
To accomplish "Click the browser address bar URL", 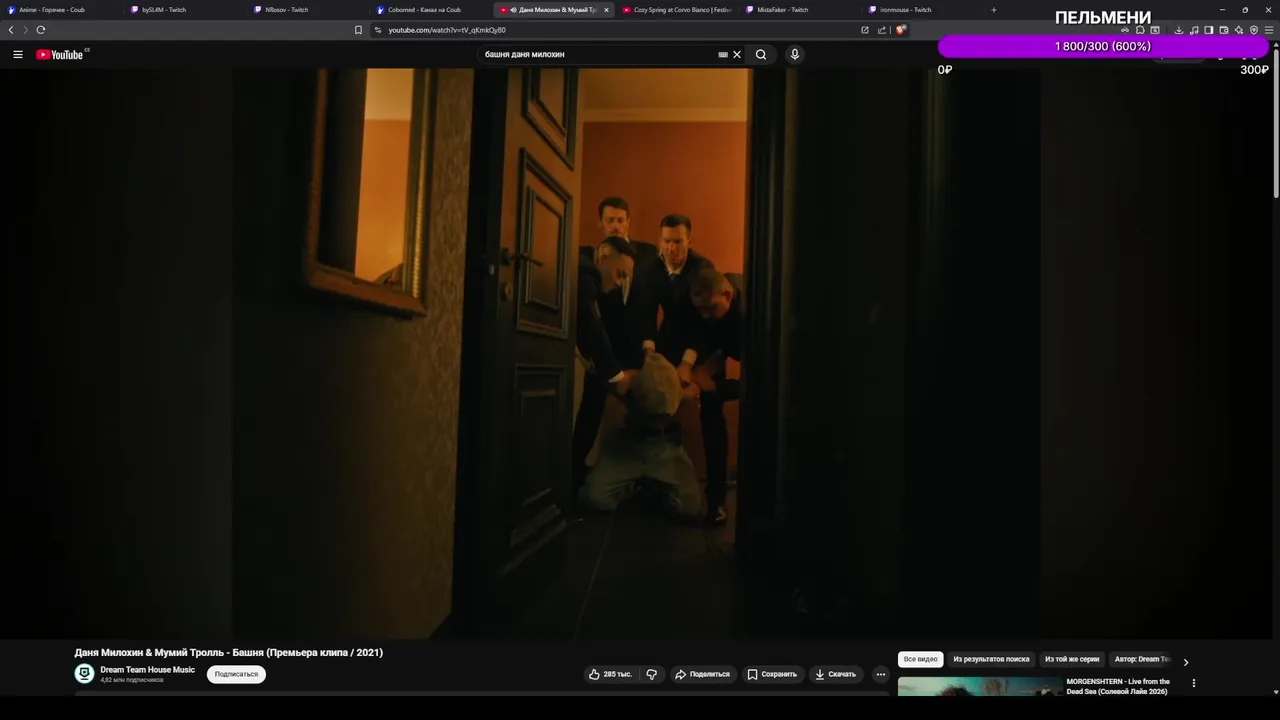I will click(447, 30).
